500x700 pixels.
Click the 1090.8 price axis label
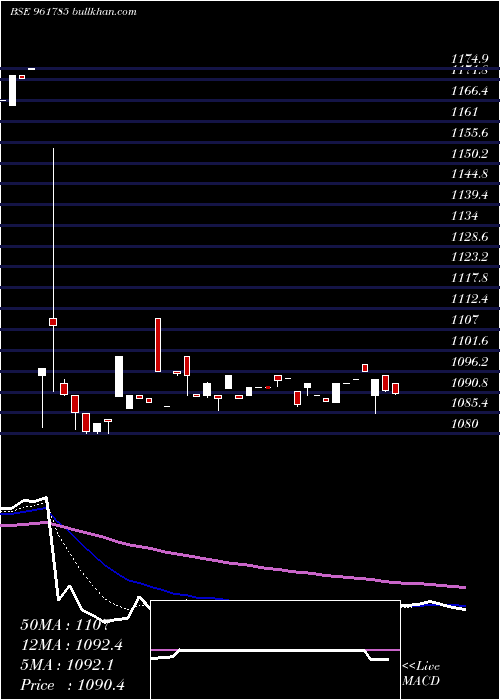[x=469, y=382]
